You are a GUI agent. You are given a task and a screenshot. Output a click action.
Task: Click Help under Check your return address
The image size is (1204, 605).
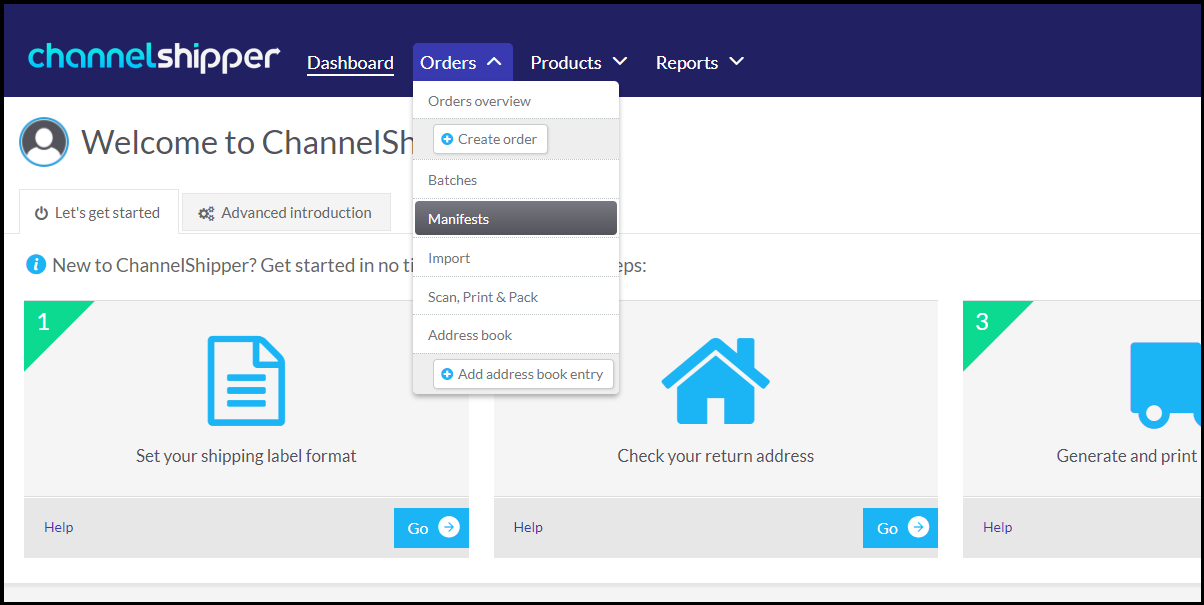pyautogui.click(x=528, y=527)
